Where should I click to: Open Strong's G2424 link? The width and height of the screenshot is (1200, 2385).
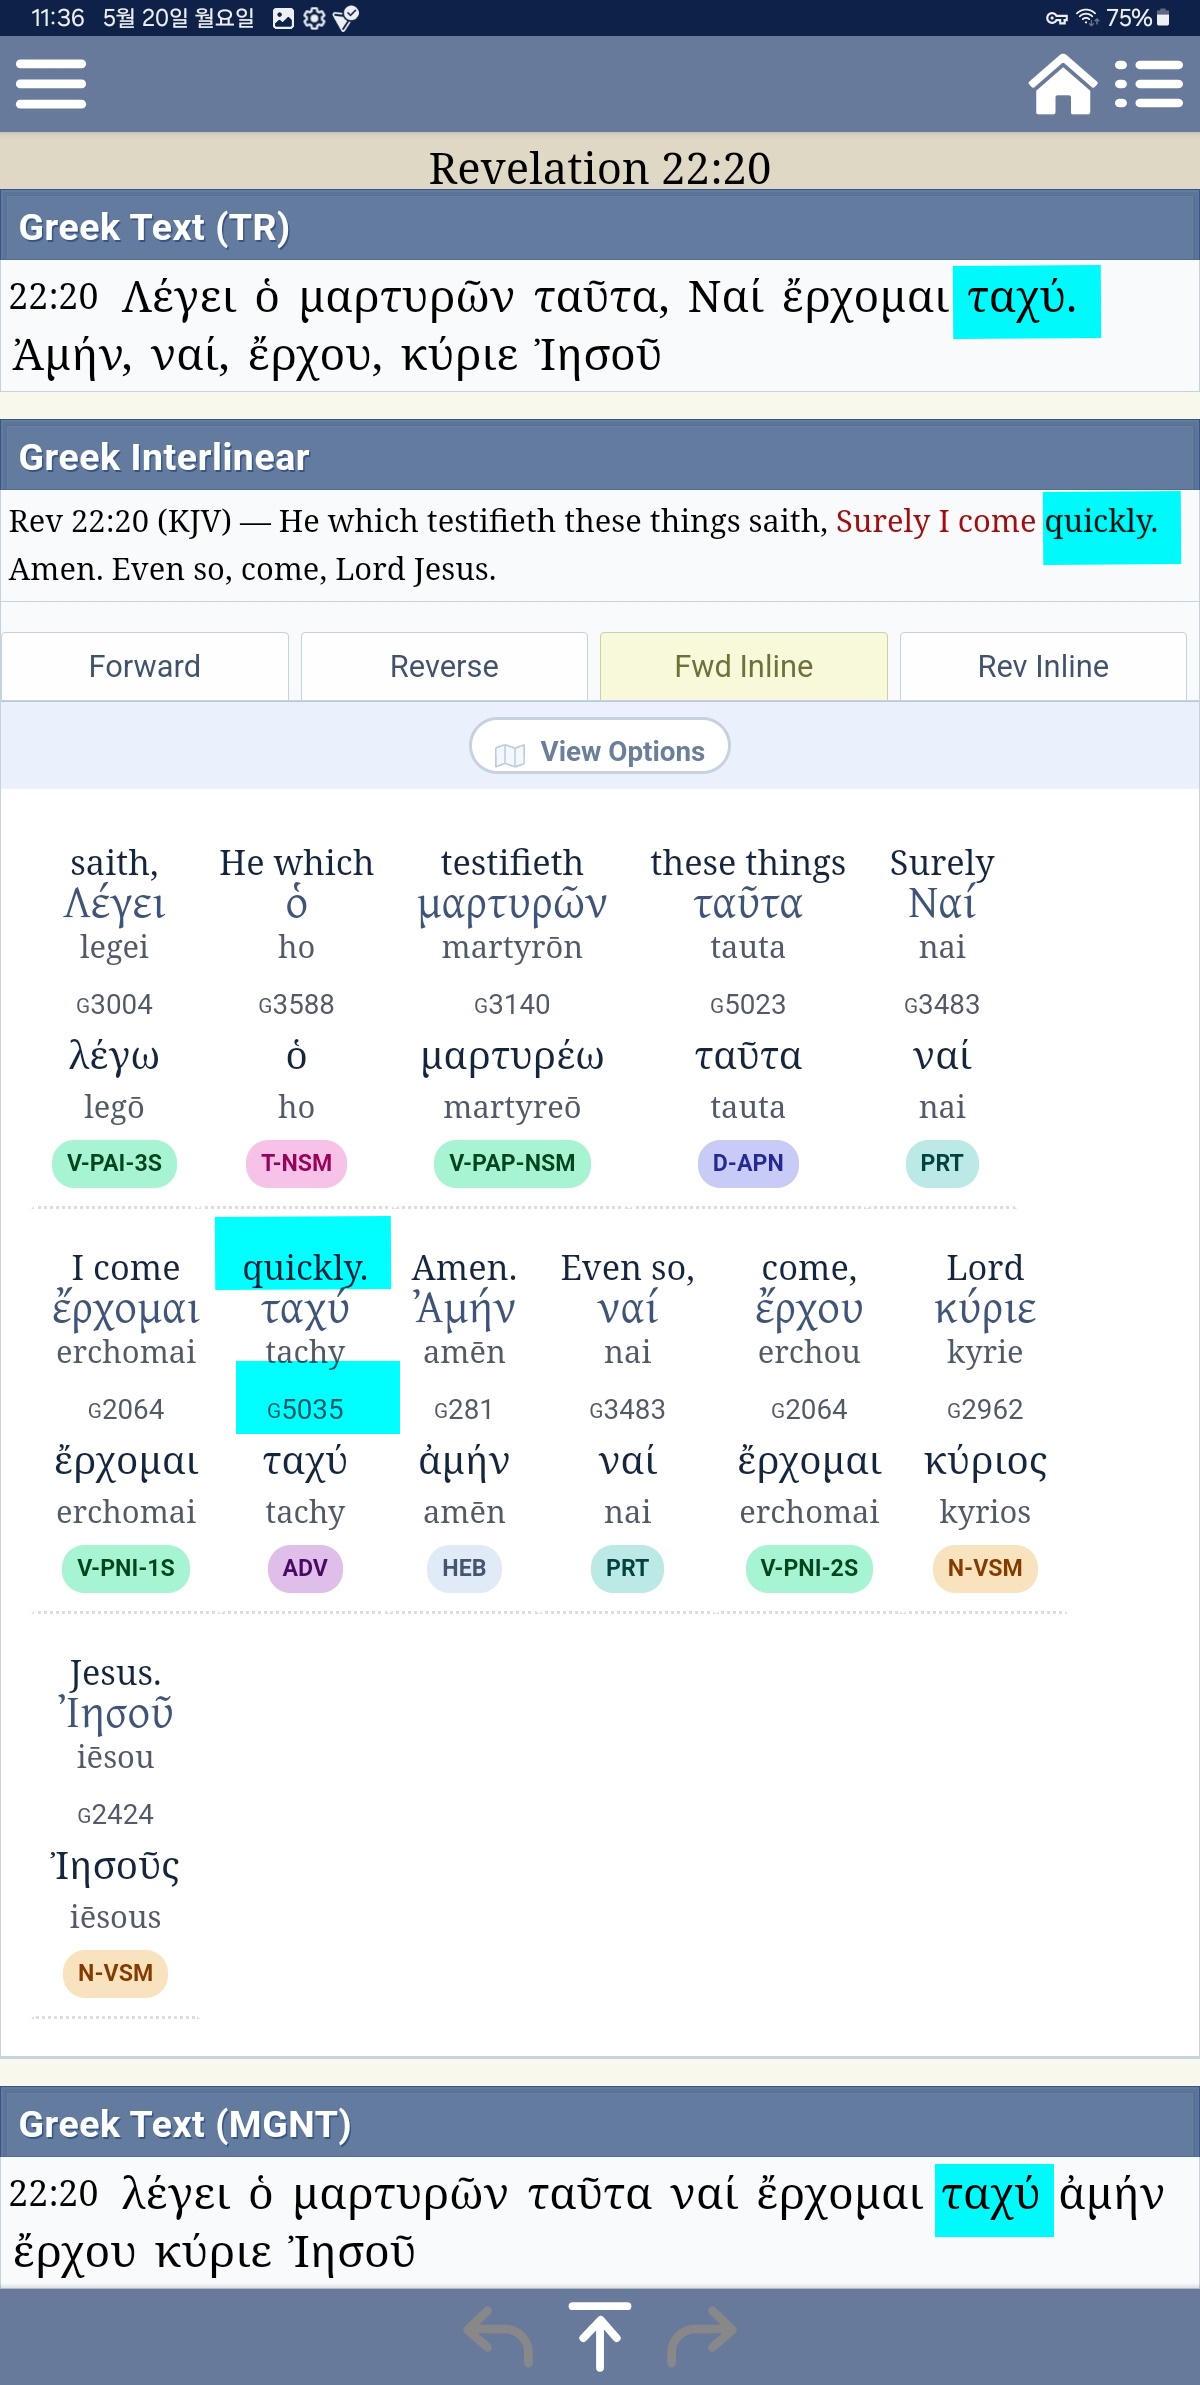click(x=115, y=1814)
